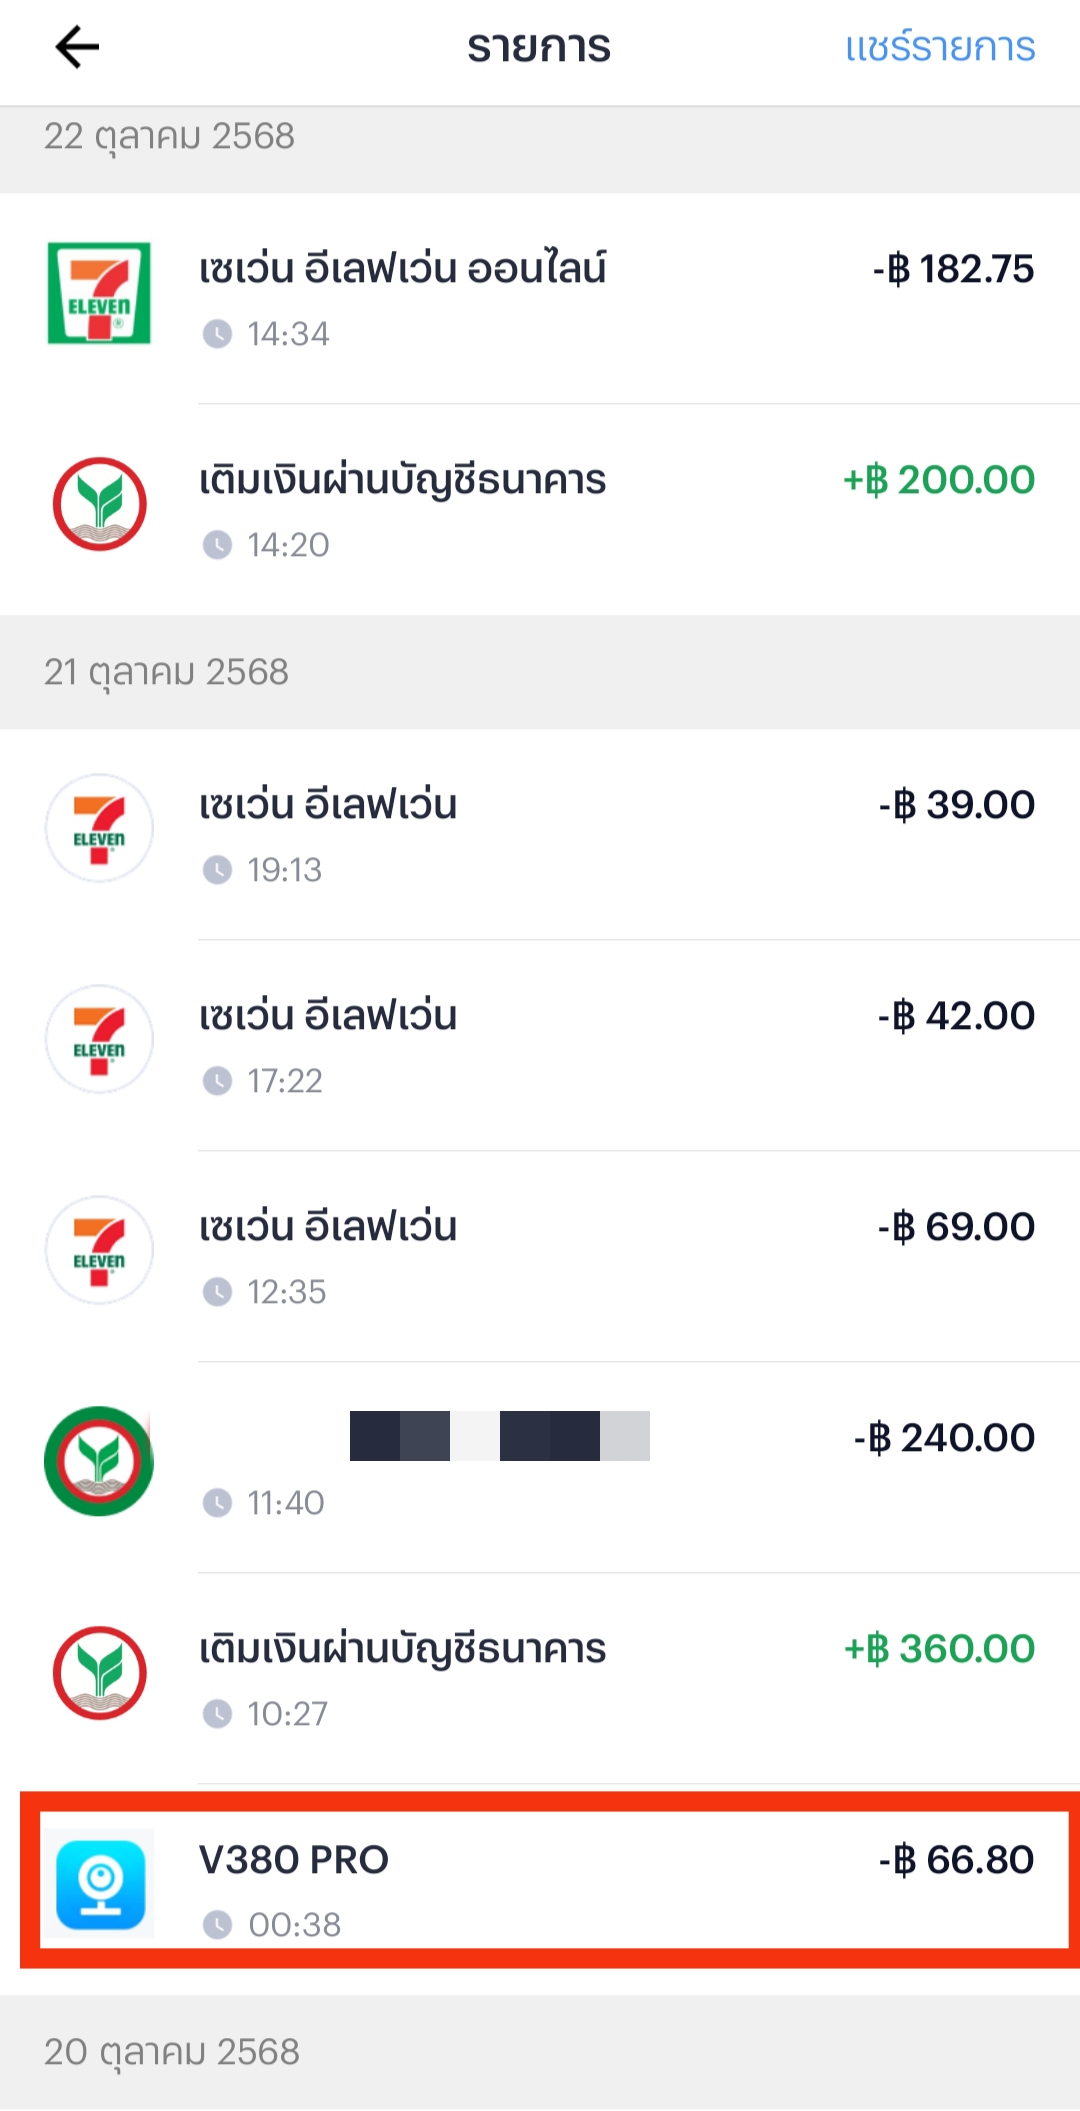Viewport: 1080px width, 2111px height.
Task: Tap the green-ringed bank logo at 11:40
Action: (x=99, y=1461)
